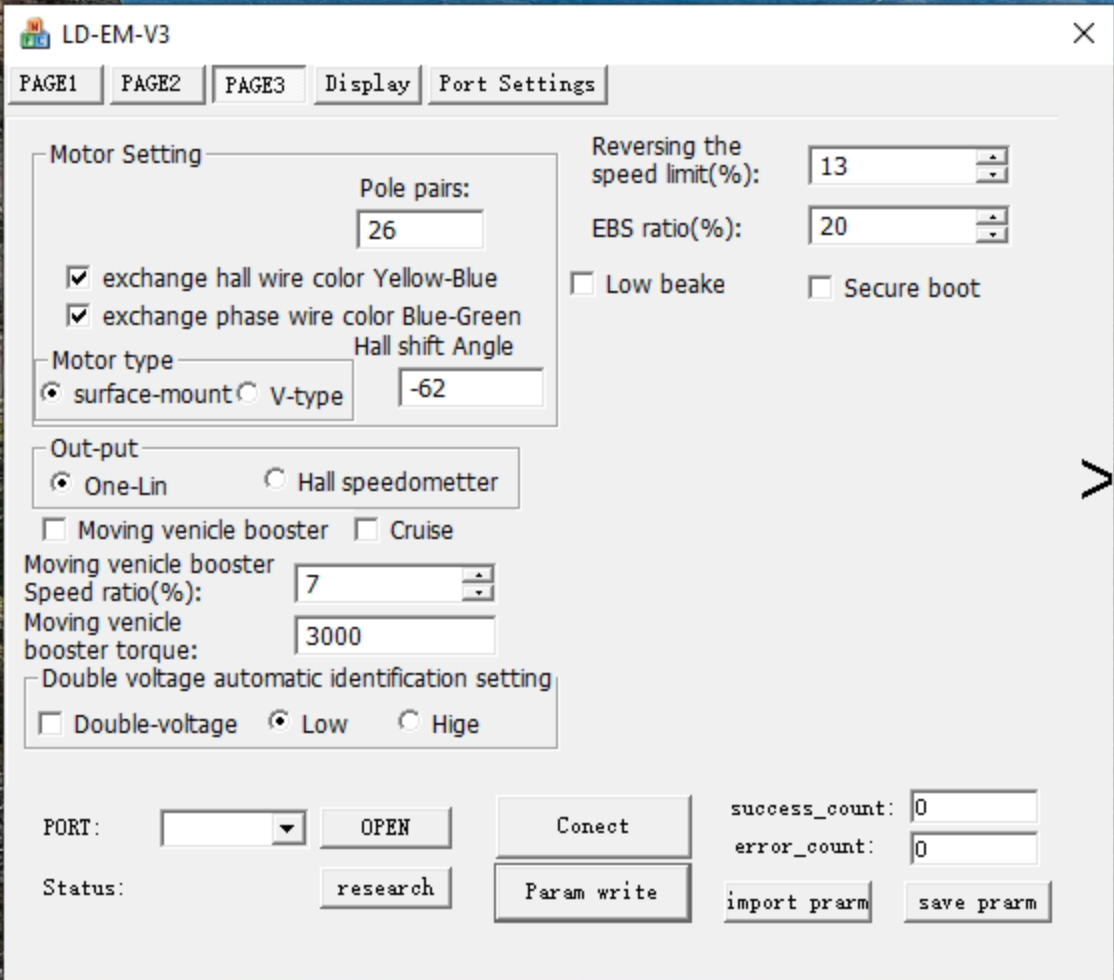Select Hige voltage radio option
The width and height of the screenshot is (1114, 980).
408,722
